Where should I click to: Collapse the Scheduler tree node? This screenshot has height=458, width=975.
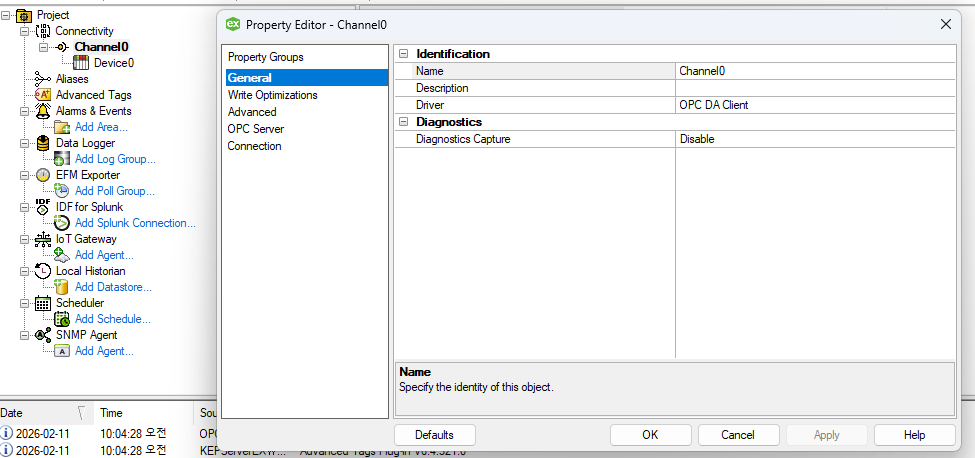click(24, 303)
